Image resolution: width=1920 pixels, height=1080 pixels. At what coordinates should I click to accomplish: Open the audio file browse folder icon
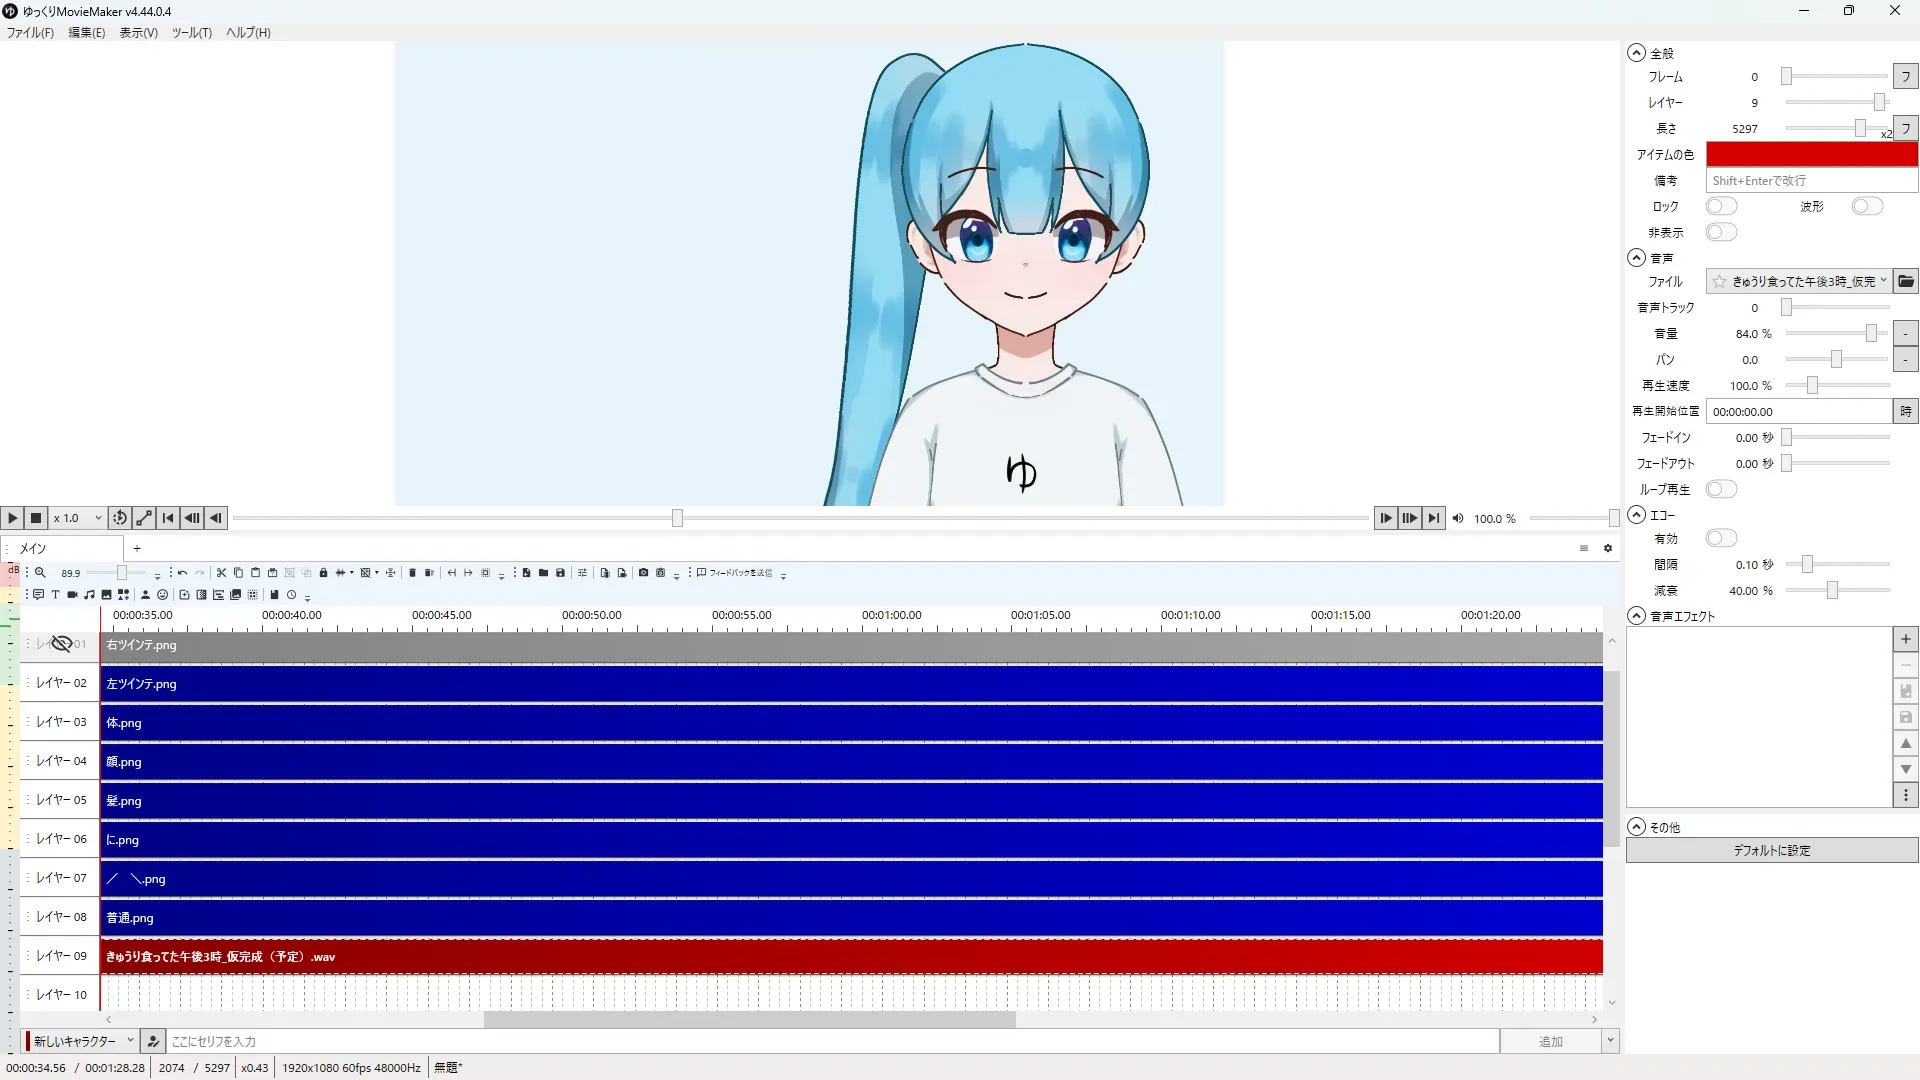[x=1906, y=281]
